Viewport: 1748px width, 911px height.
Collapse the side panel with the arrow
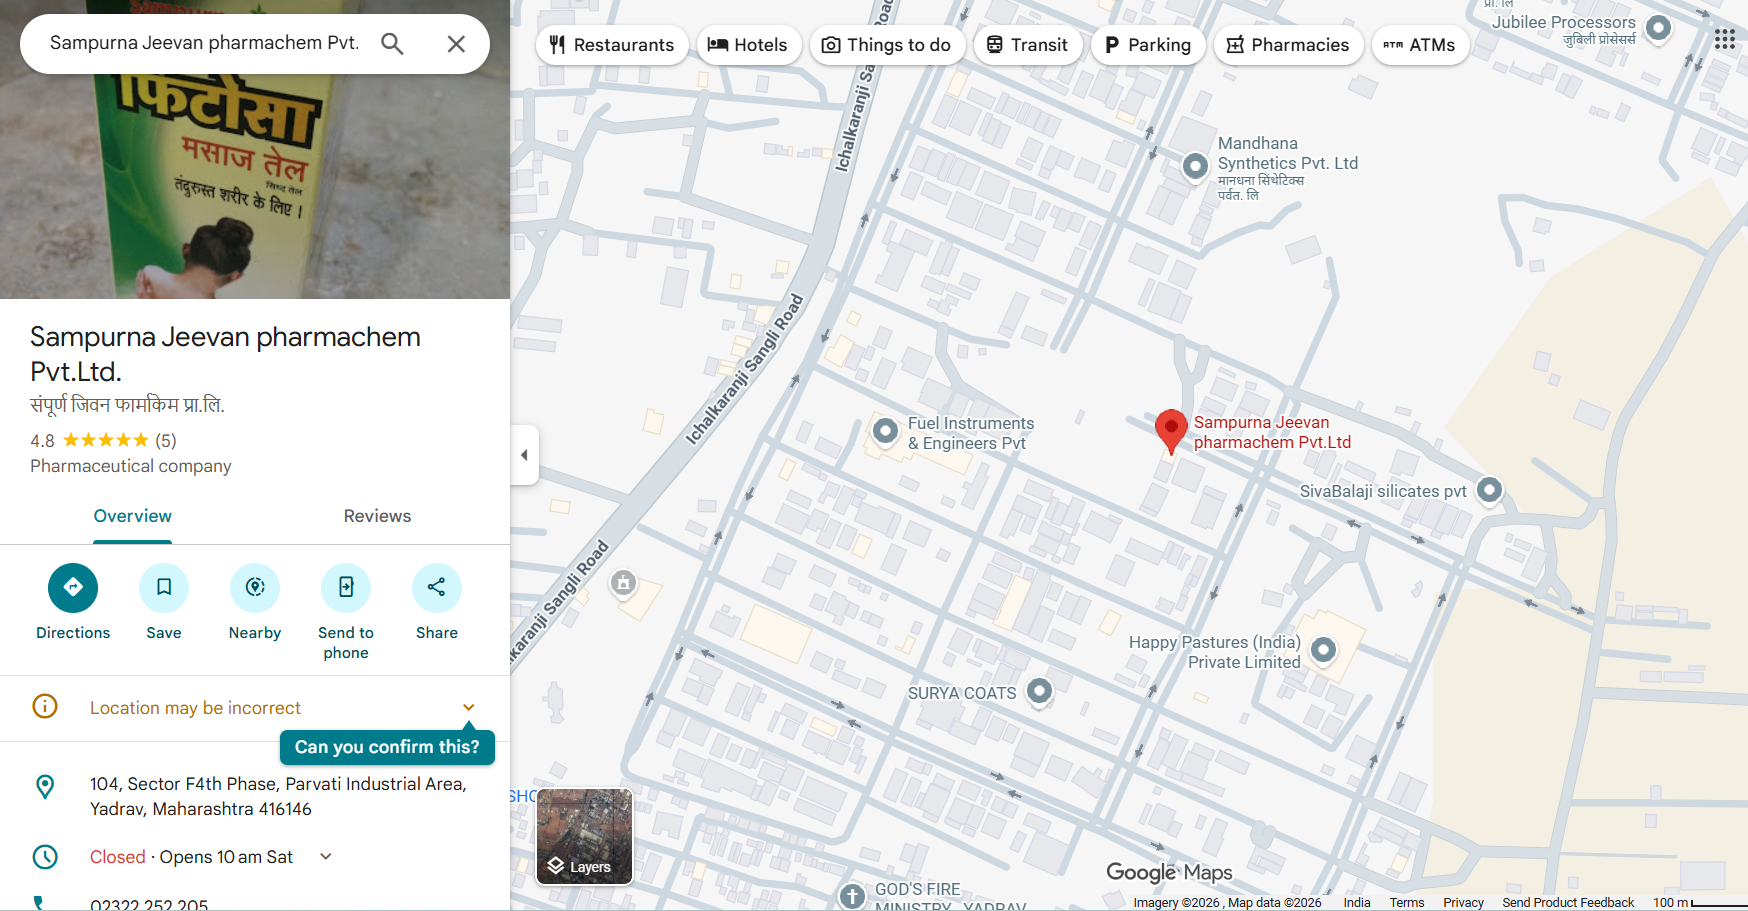[x=524, y=455]
